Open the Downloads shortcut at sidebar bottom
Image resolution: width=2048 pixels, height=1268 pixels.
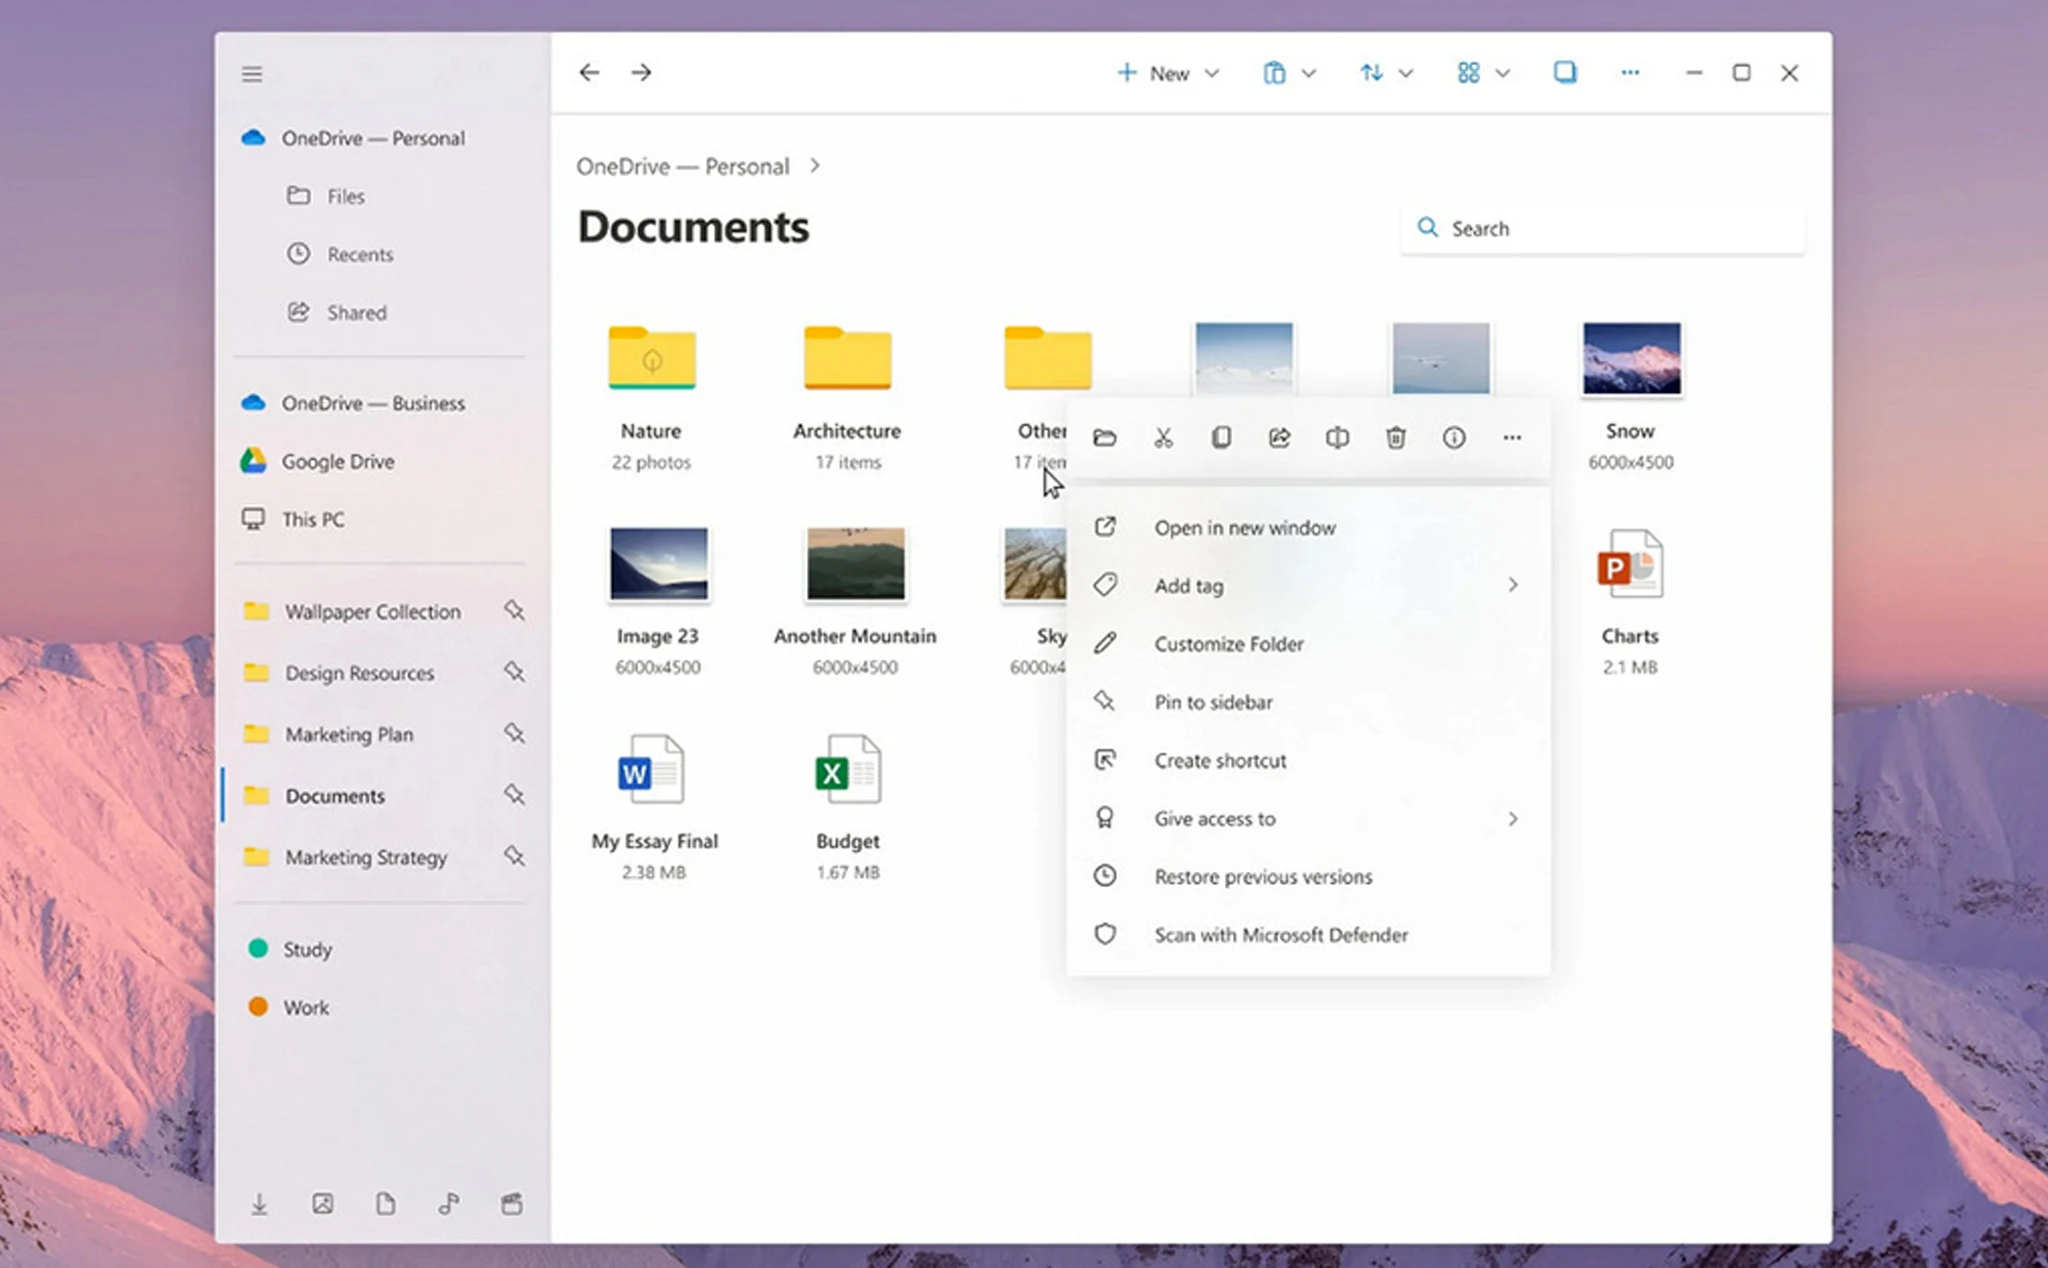[x=259, y=1204]
